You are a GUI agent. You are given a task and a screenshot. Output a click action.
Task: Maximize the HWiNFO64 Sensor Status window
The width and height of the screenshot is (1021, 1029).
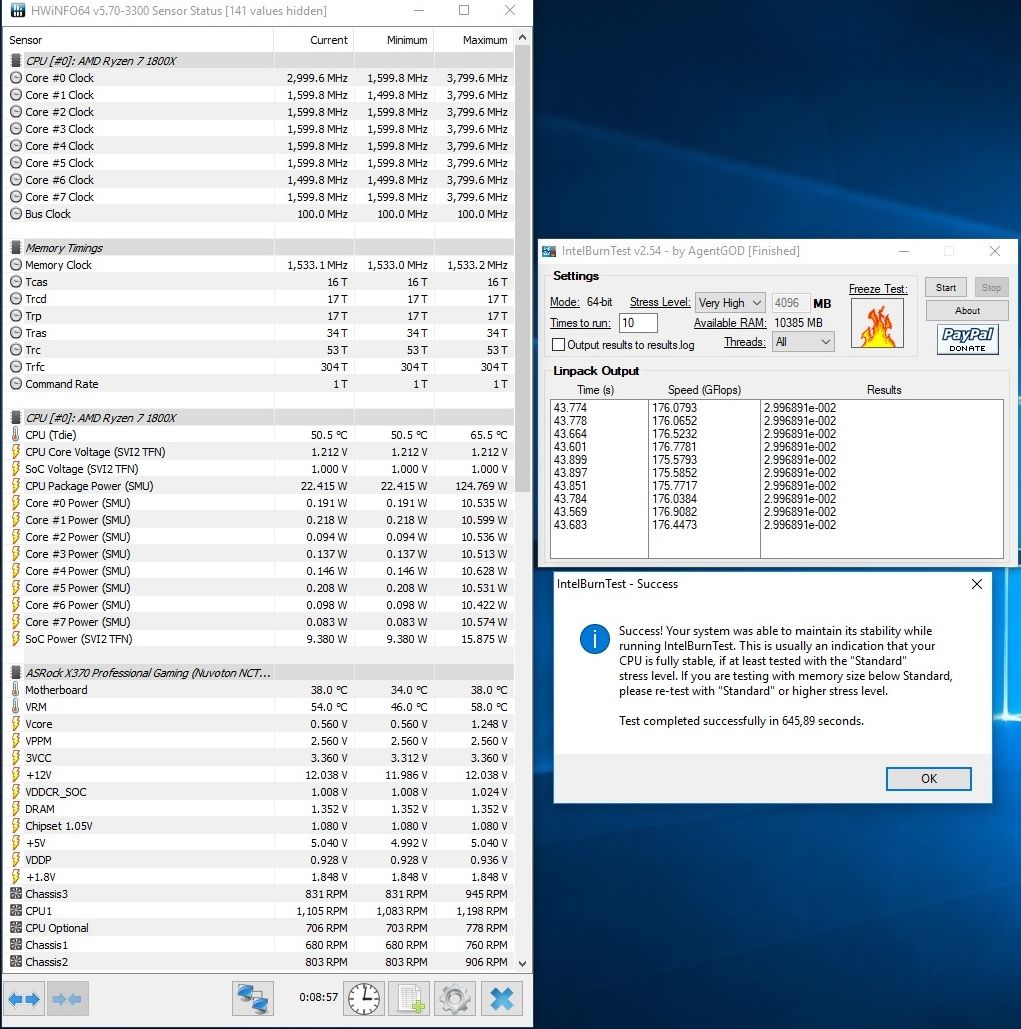[x=464, y=10]
